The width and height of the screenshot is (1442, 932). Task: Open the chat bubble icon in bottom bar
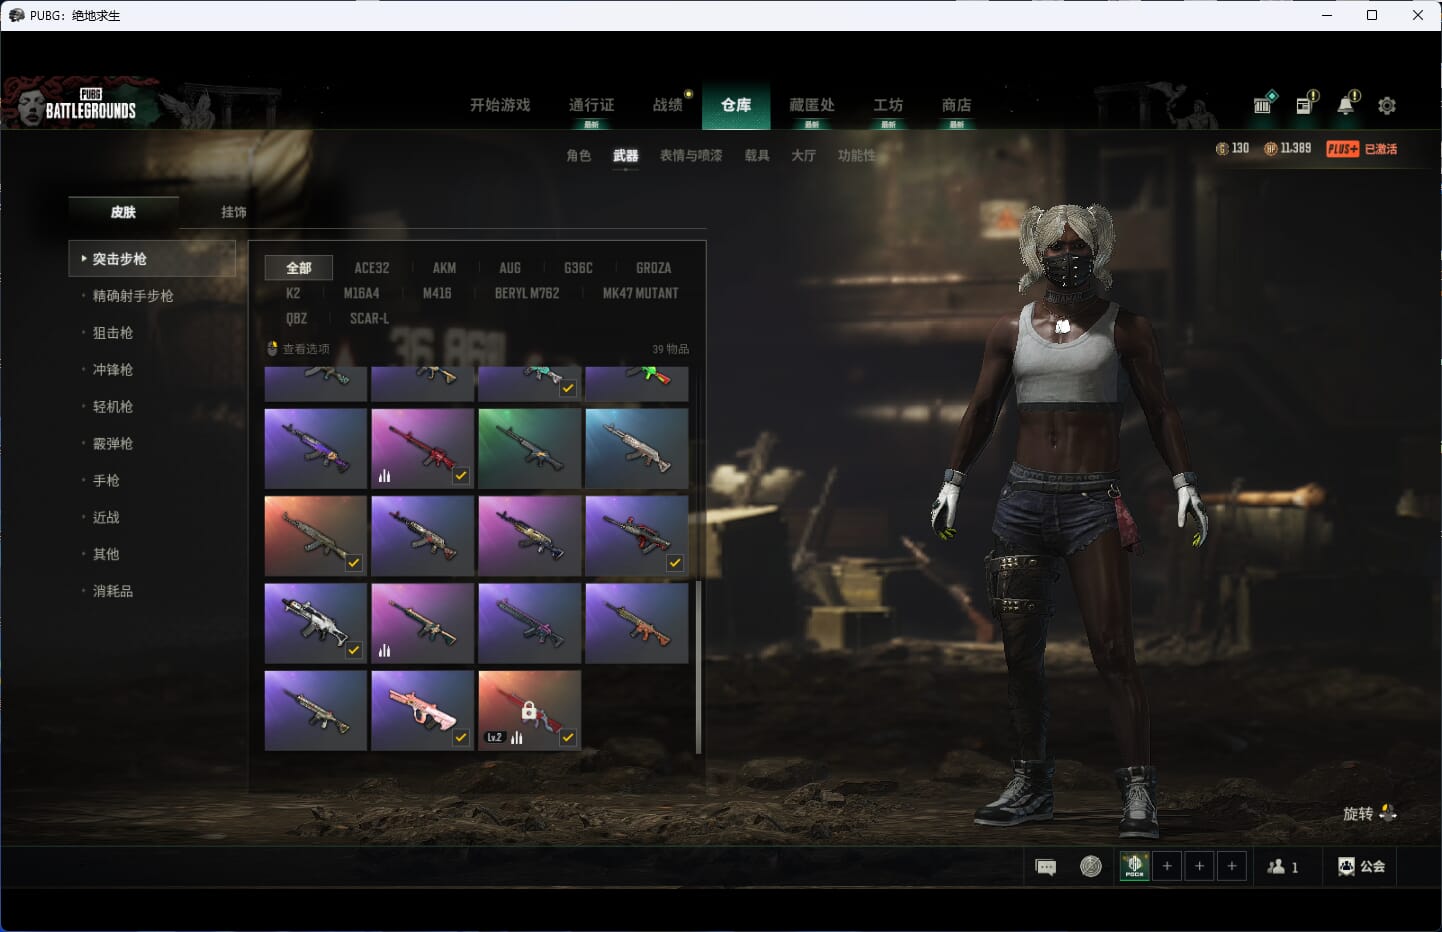1046,867
